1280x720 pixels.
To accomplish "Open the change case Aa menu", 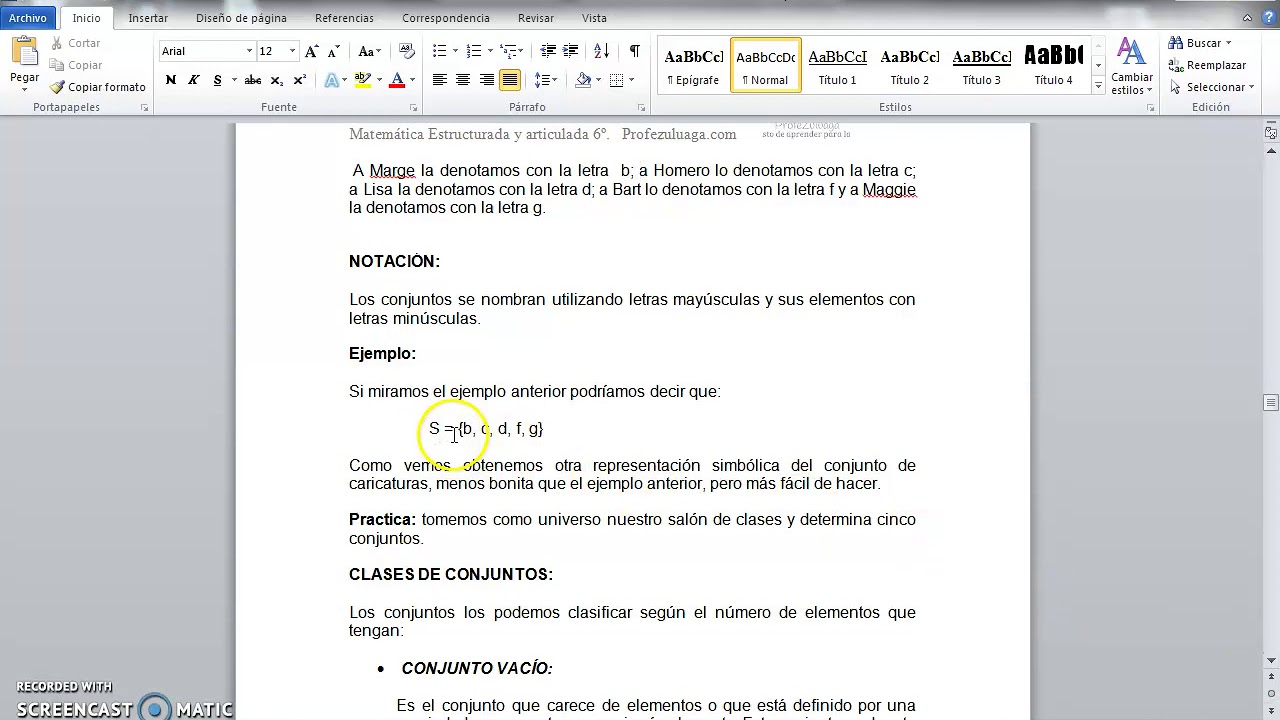I will 369,51.
